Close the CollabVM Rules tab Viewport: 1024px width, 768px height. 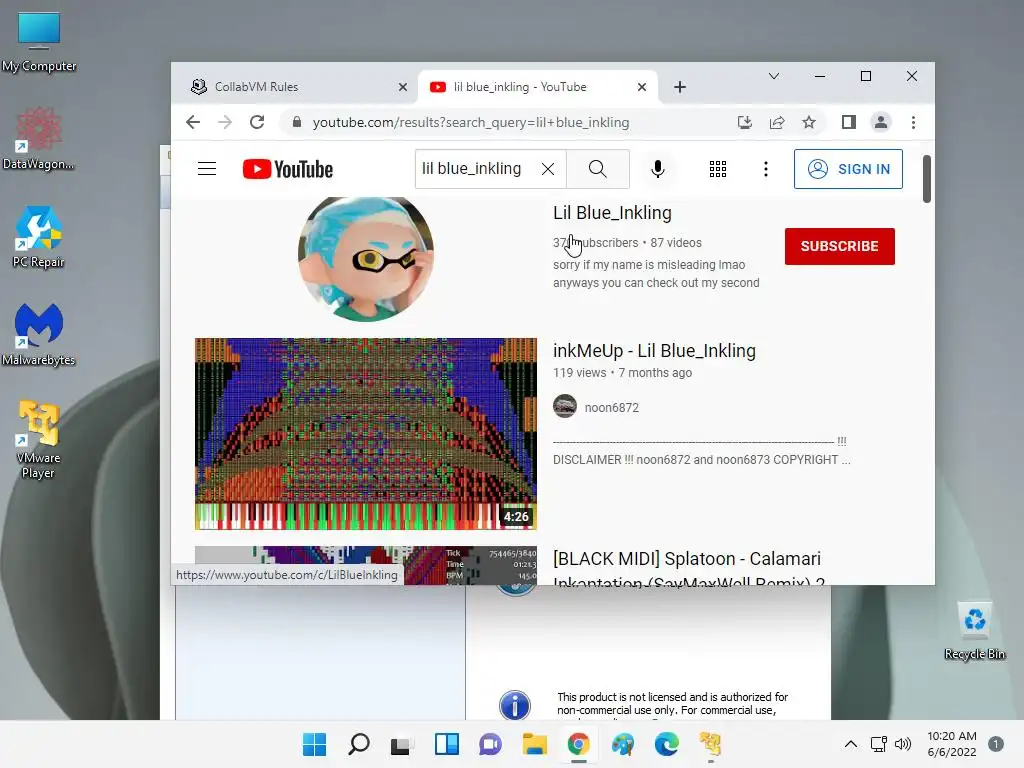point(403,87)
